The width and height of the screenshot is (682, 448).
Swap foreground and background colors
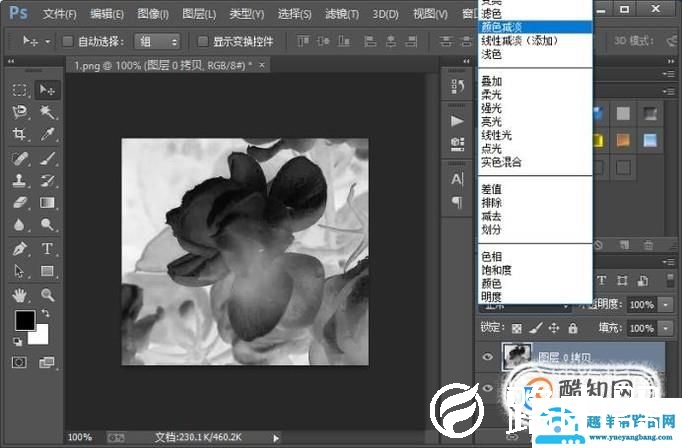coord(46,313)
